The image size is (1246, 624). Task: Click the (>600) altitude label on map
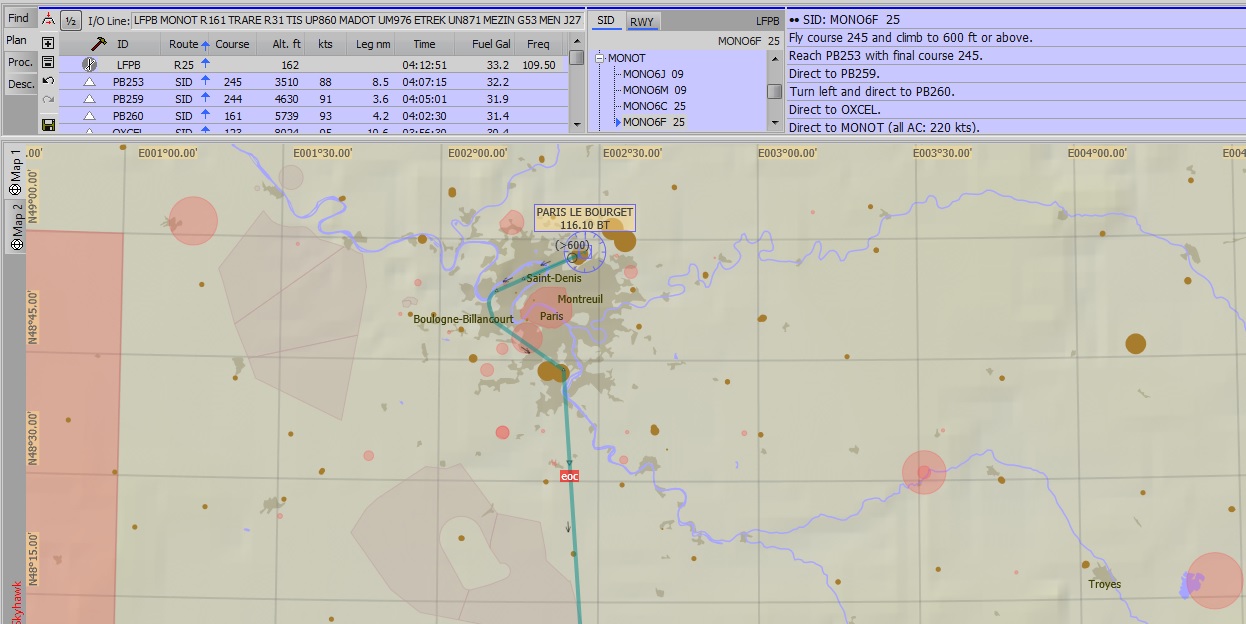click(x=573, y=245)
